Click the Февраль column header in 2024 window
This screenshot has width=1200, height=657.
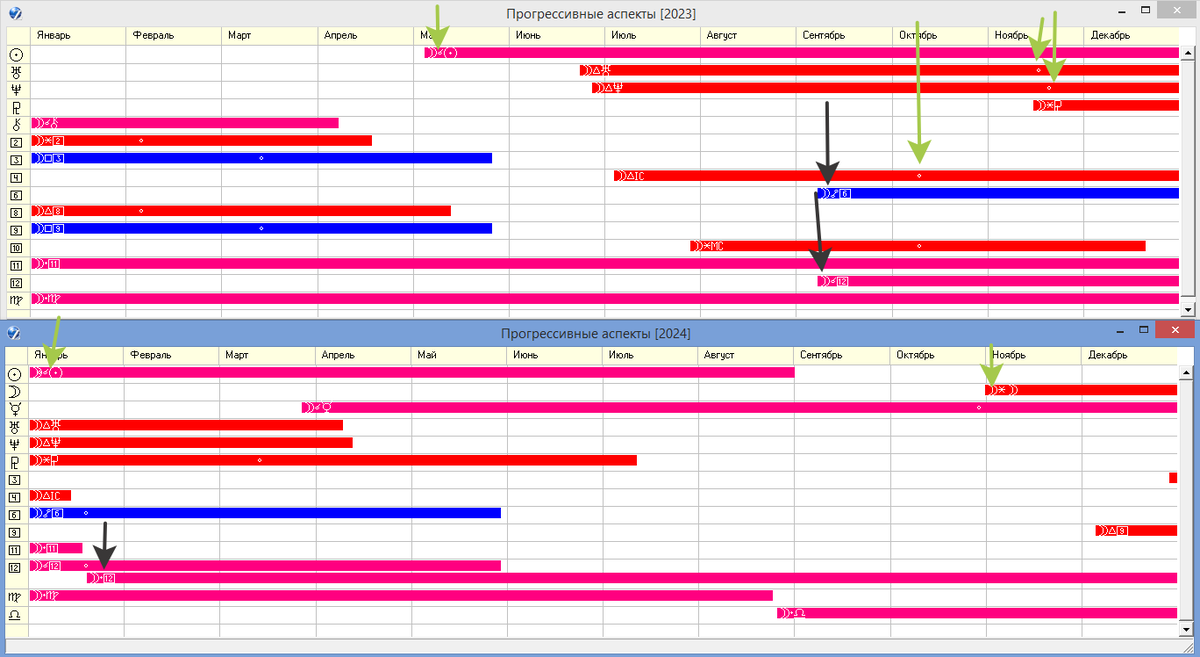172,355
